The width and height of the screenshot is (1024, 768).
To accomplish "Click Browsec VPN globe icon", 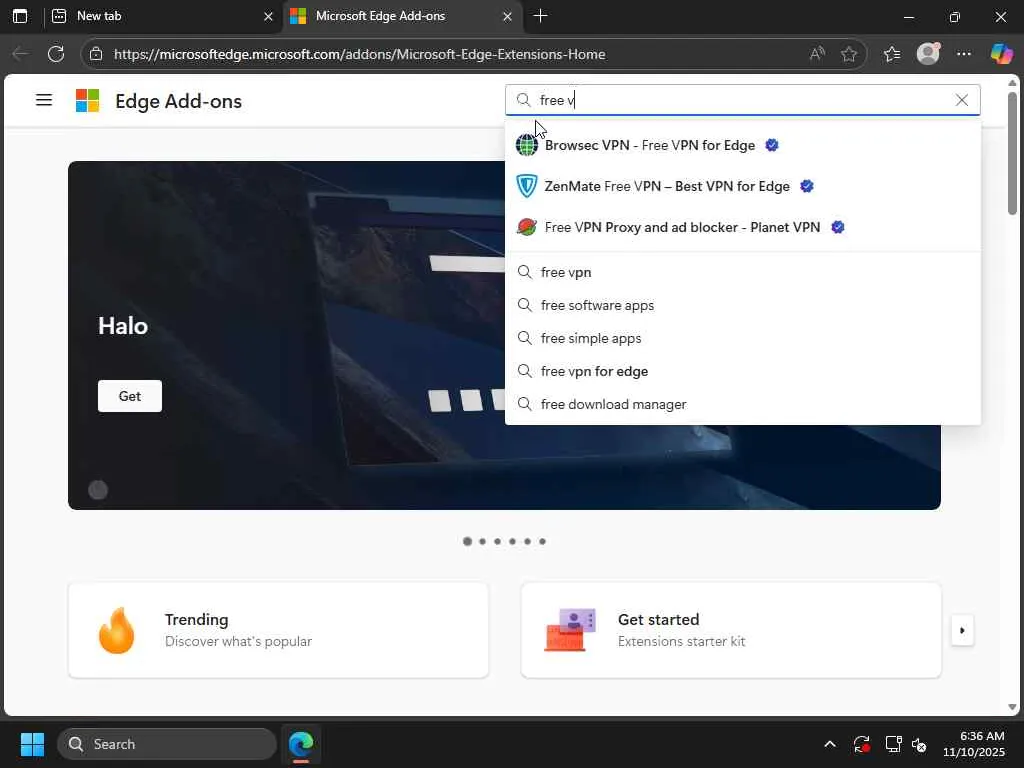I will point(526,145).
